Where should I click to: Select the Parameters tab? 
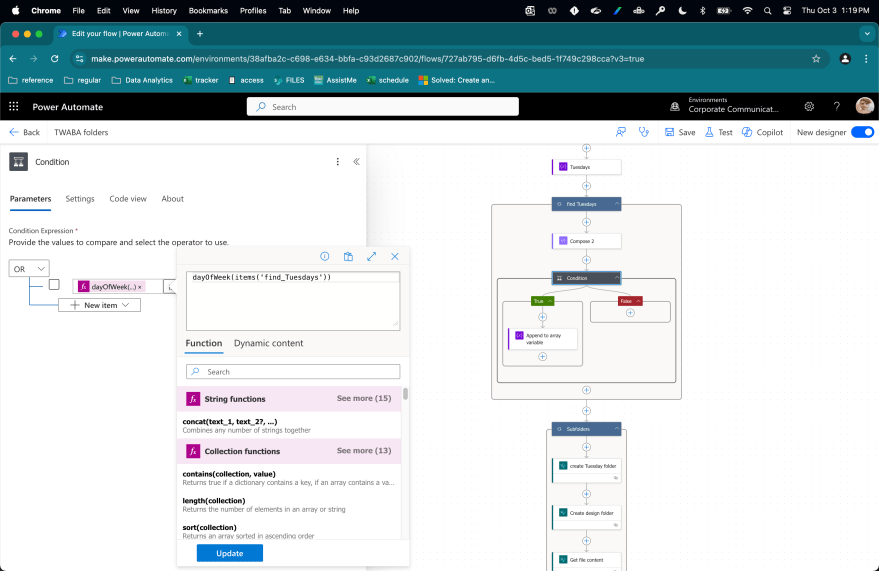click(x=30, y=199)
